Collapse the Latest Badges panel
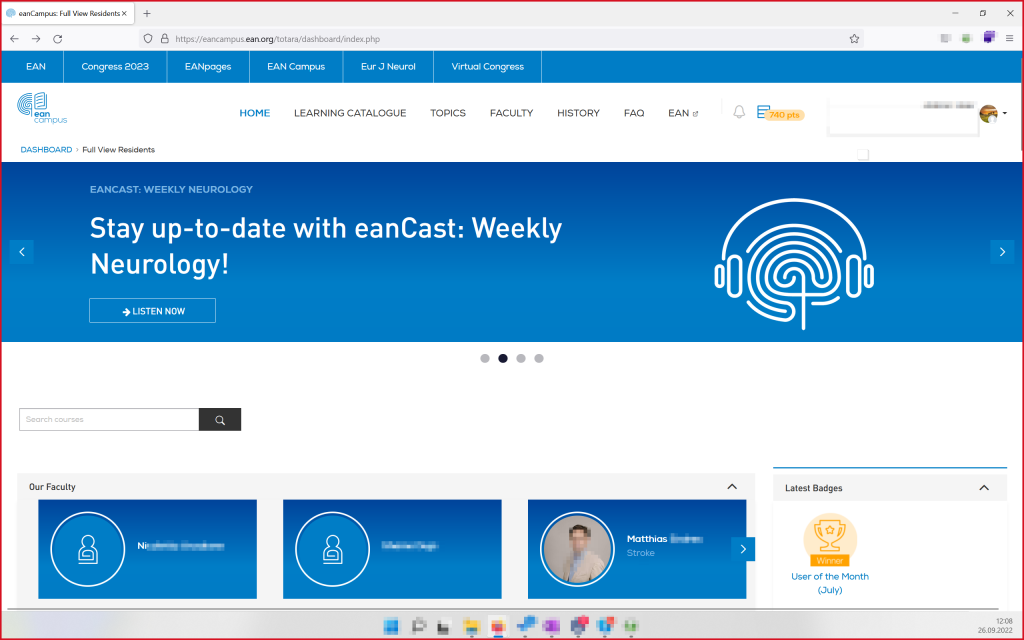This screenshot has height=640, width=1024. tap(984, 488)
